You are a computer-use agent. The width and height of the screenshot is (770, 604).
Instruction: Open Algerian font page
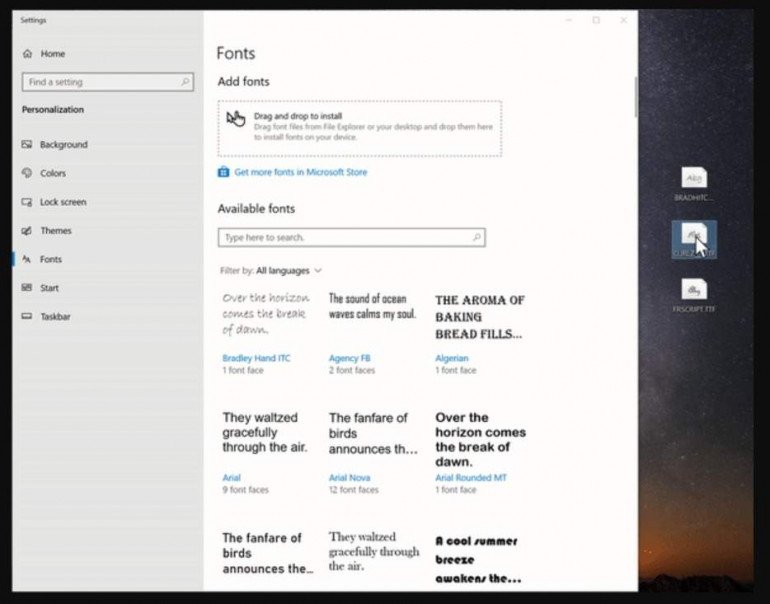[452, 358]
